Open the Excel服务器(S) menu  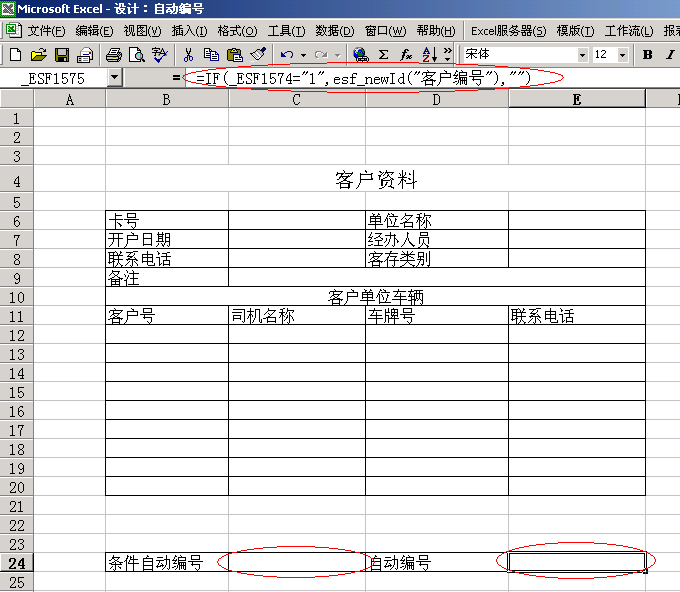[x=508, y=31]
